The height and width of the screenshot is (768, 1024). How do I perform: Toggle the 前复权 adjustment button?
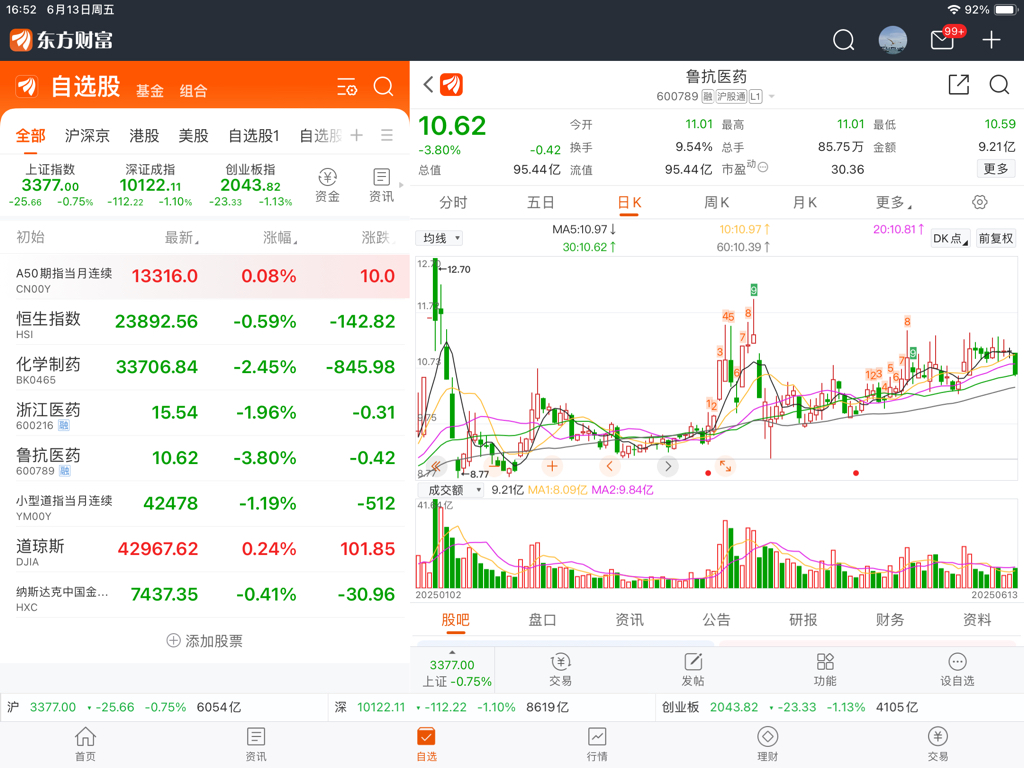pos(995,238)
